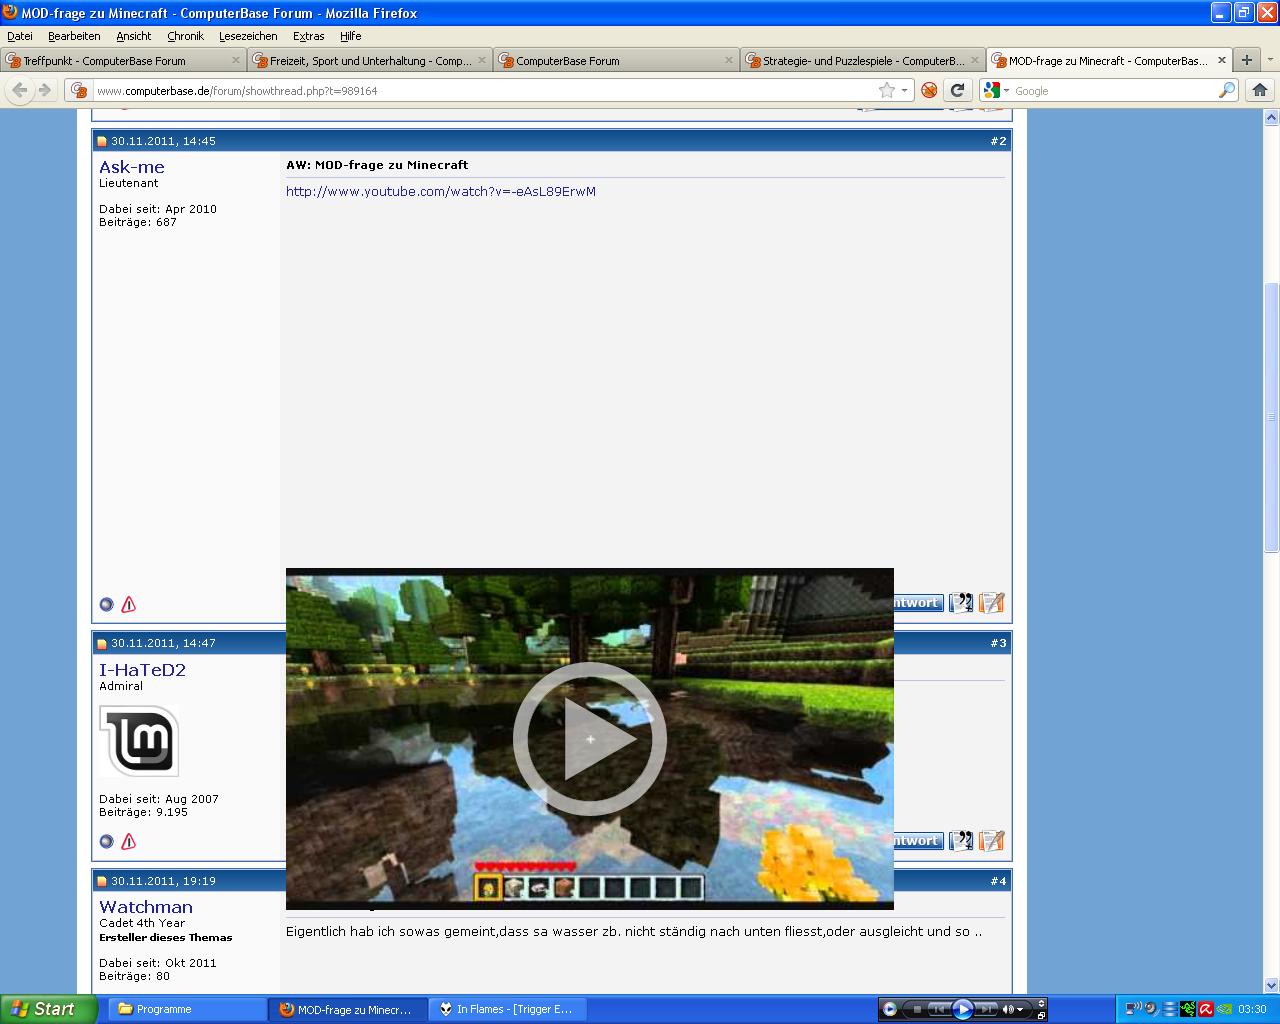Click quick reply icon on post #3
Viewport: 1280px width, 1024px height.
point(991,840)
